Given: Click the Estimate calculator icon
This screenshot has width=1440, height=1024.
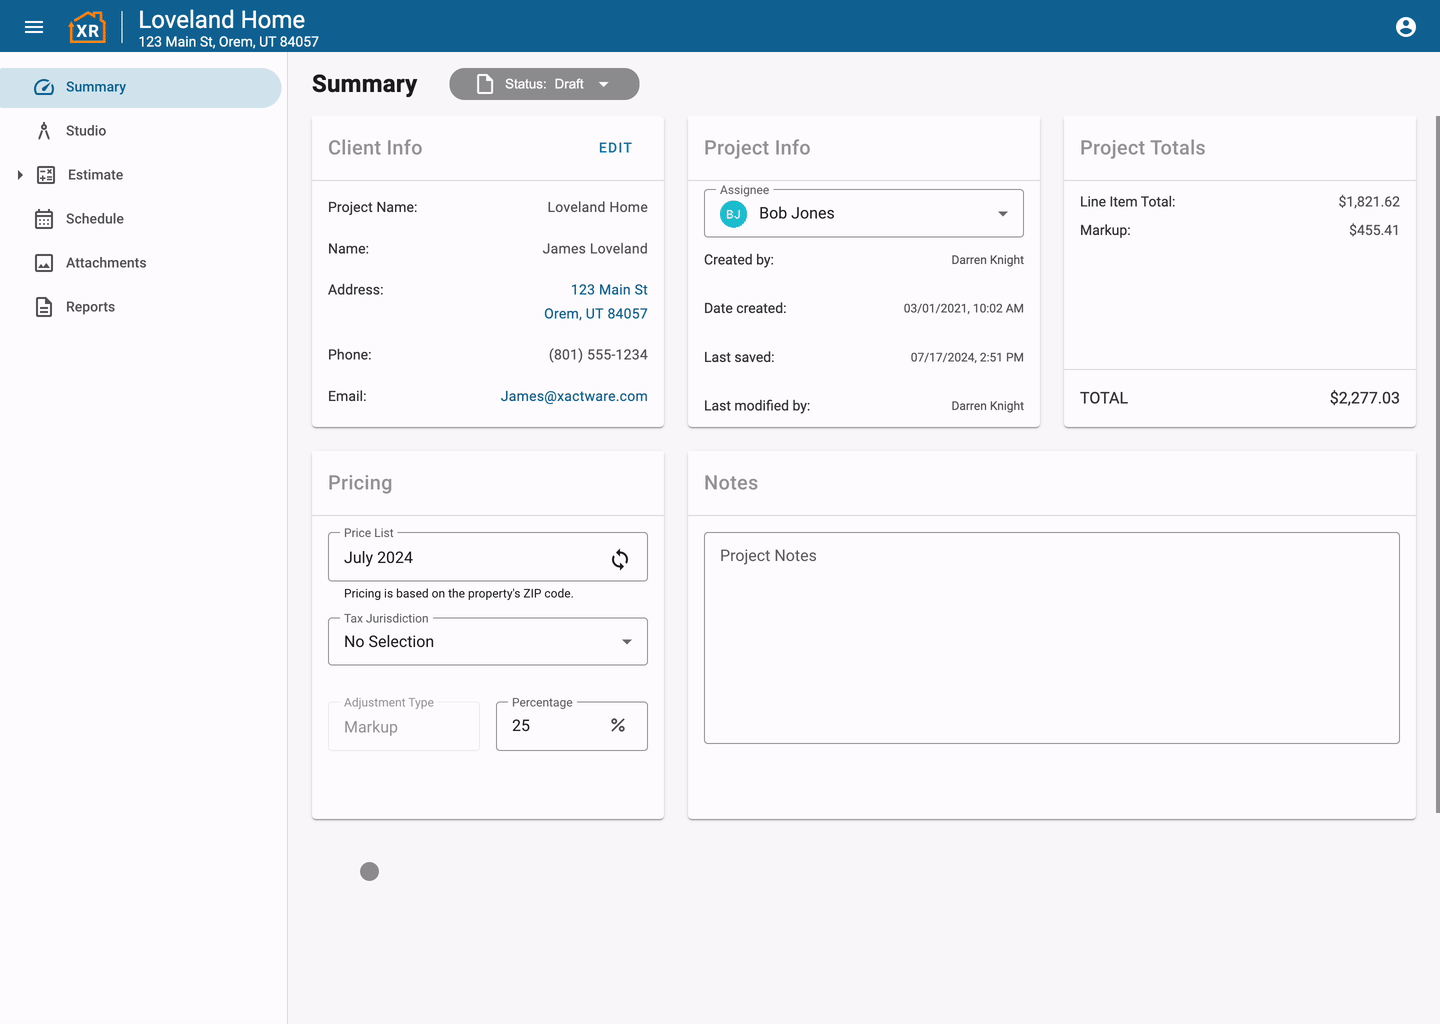Looking at the screenshot, I should 46,175.
